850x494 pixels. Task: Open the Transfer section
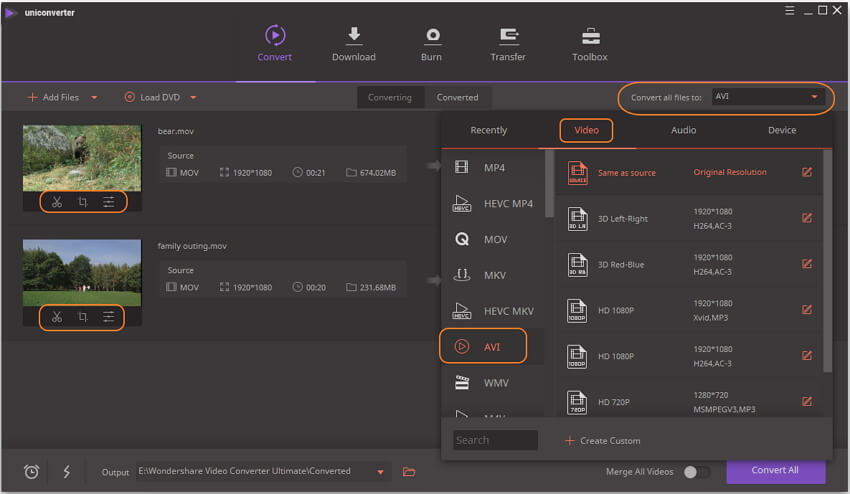(508, 43)
